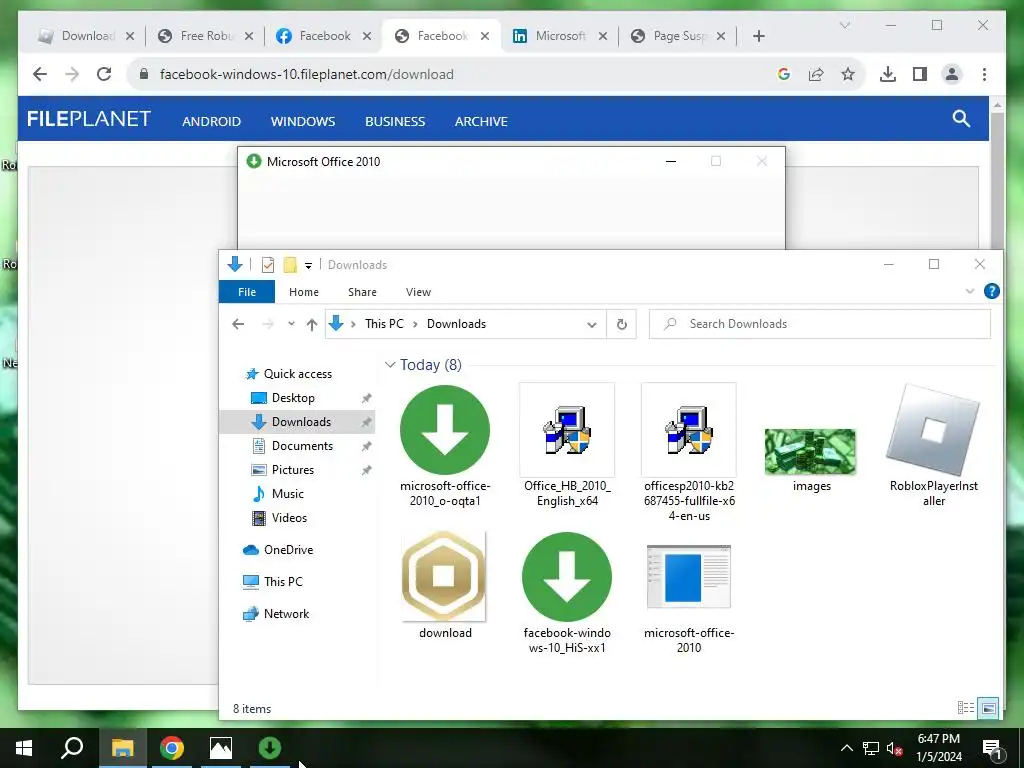Select microsoft-office-2010 screenshot thumbnail

(689, 577)
